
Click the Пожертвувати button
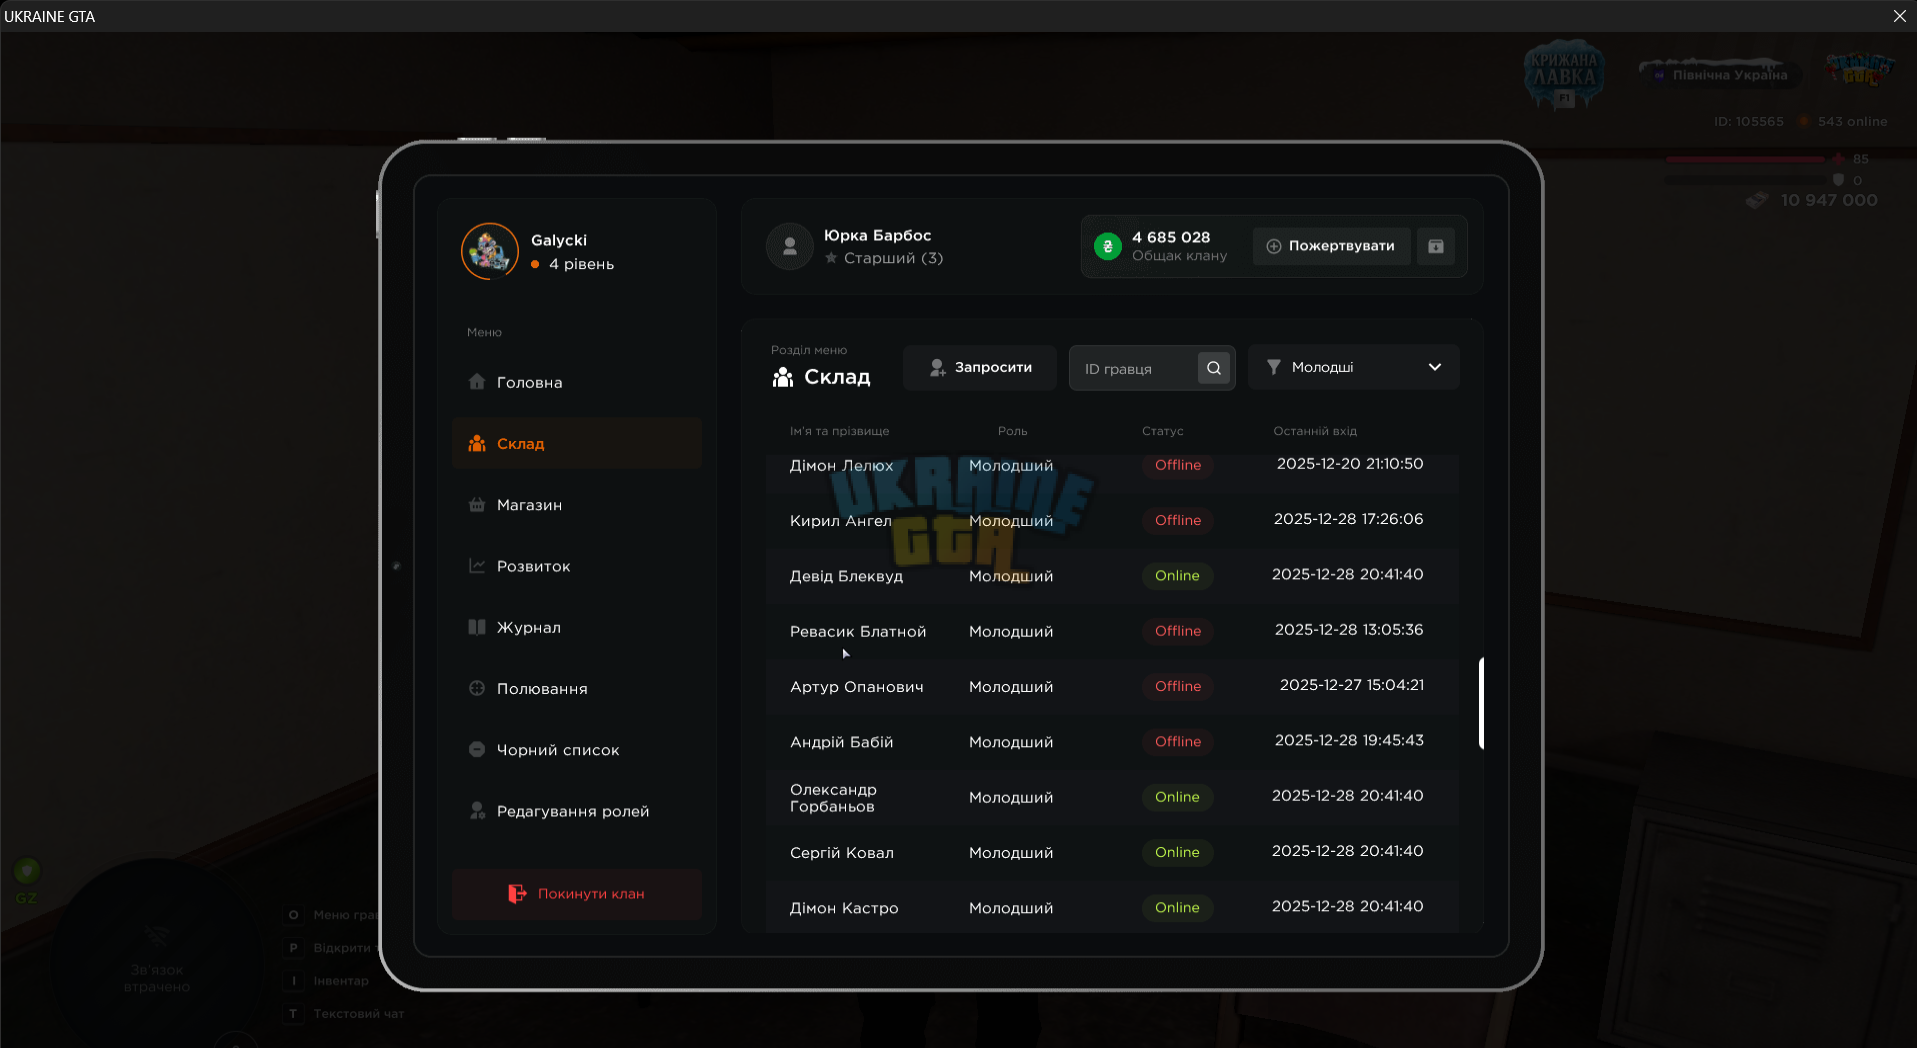1331,246
